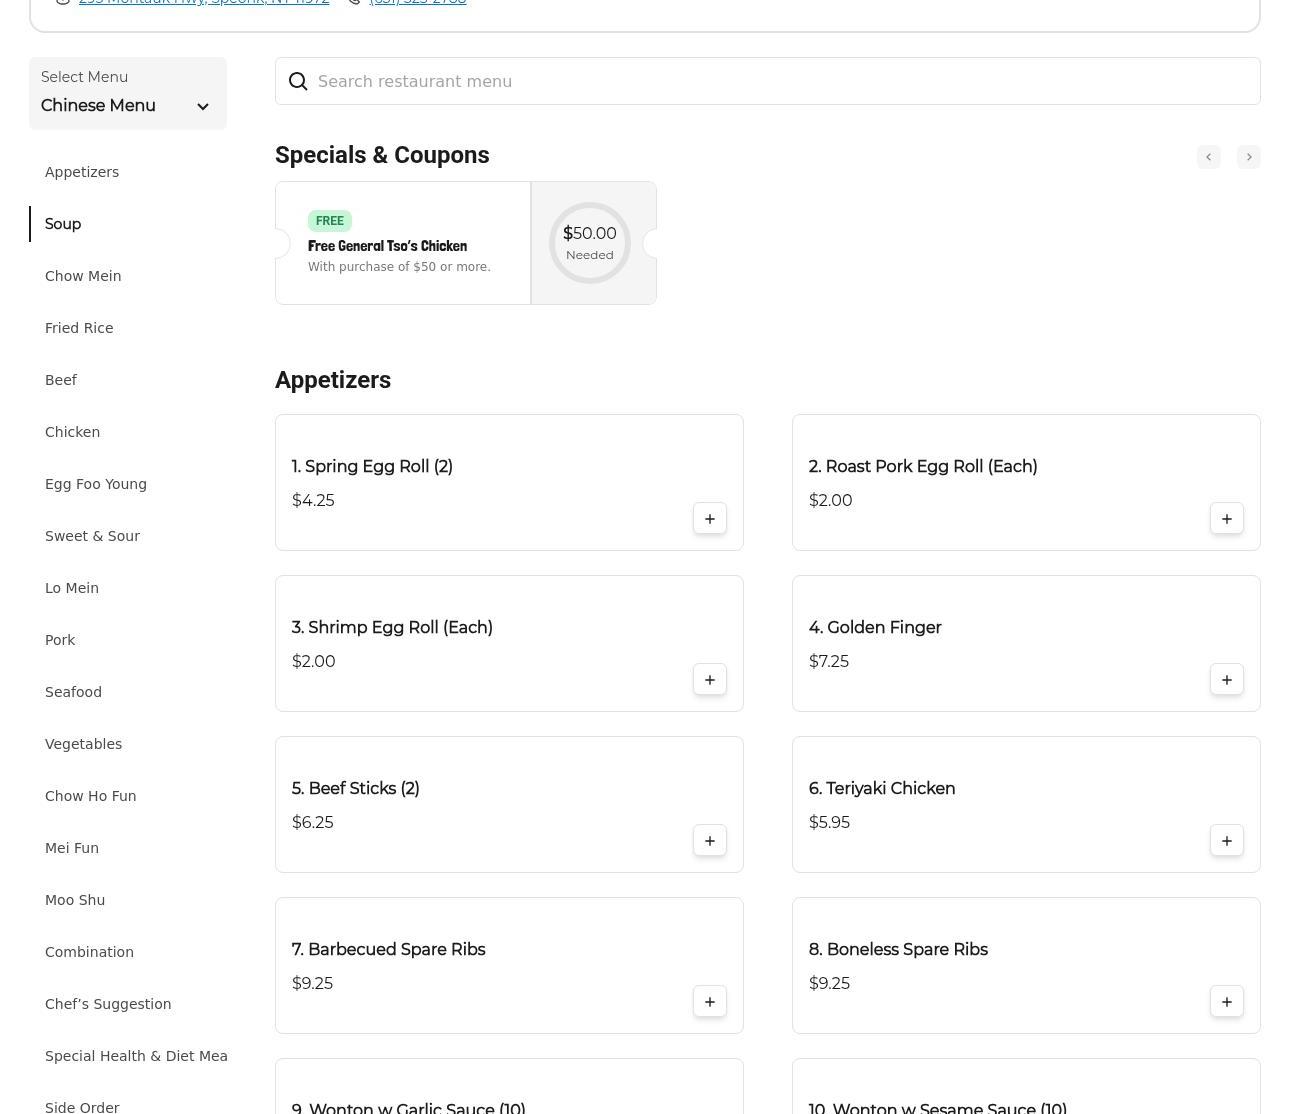Add Golden Finger using plus icon
Viewport: 1290px width, 1114px height.
[1226, 680]
